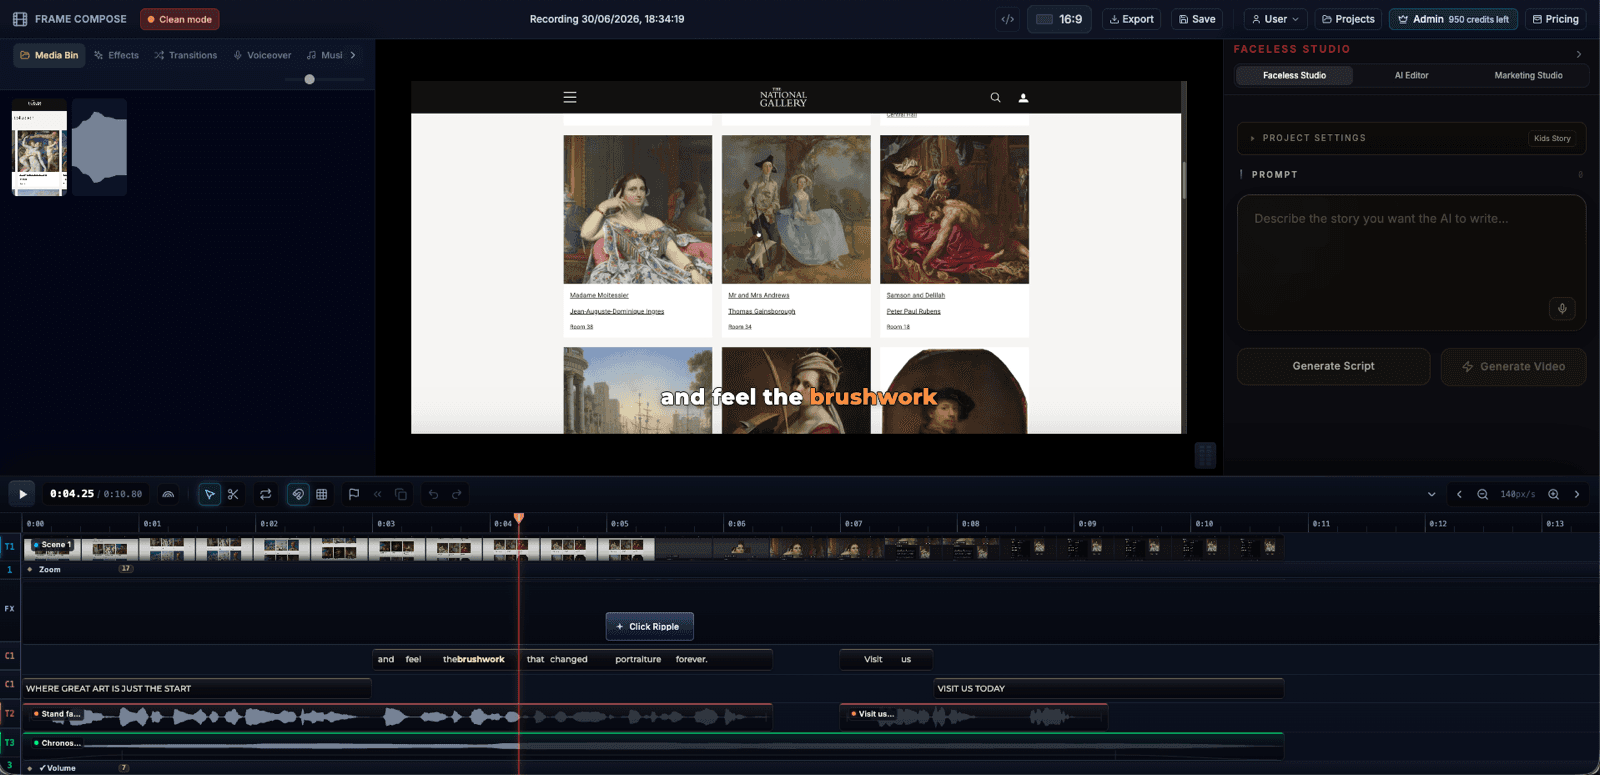
Task: Activate the scissors cut tool
Action: pos(233,494)
